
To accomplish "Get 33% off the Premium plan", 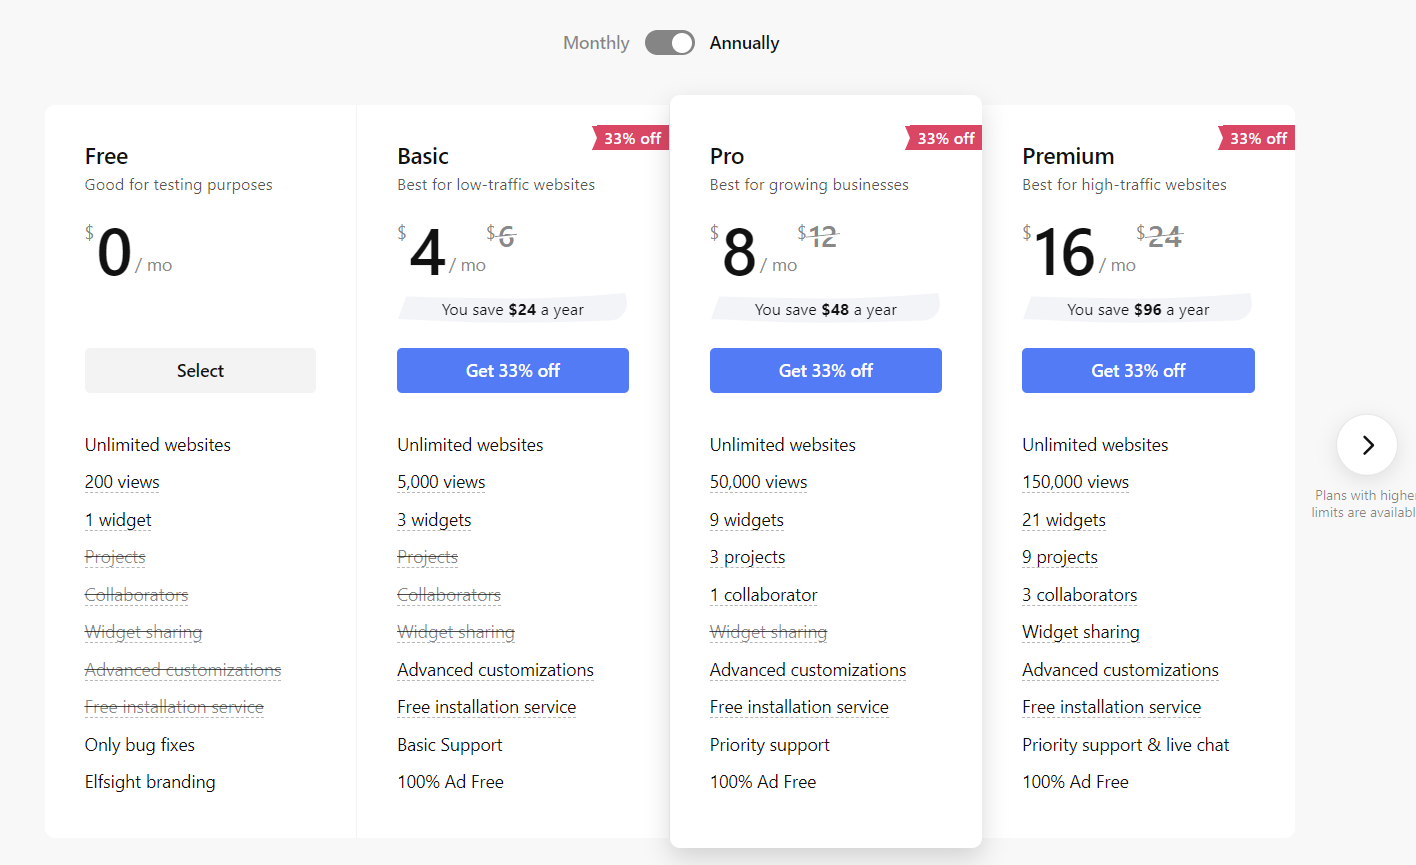I will tap(1138, 371).
